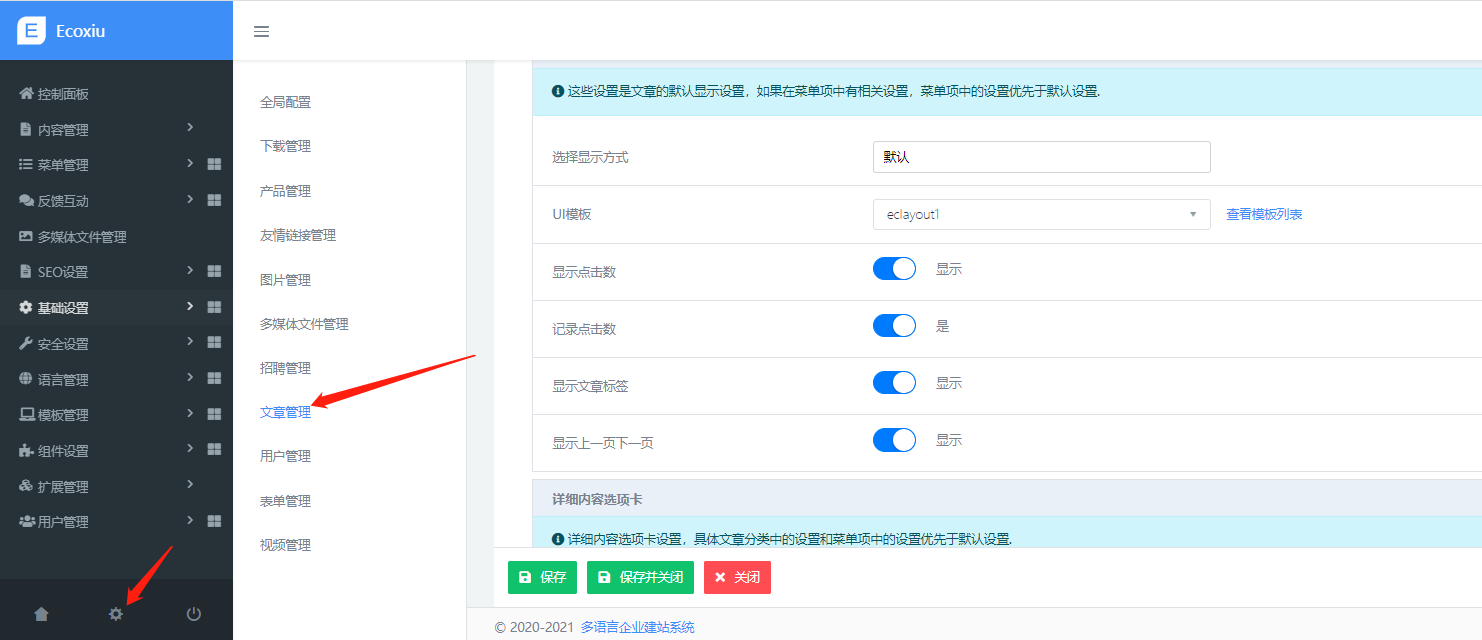Select 文章管理 in the settings list
The height and width of the screenshot is (640, 1482).
[x=285, y=412]
